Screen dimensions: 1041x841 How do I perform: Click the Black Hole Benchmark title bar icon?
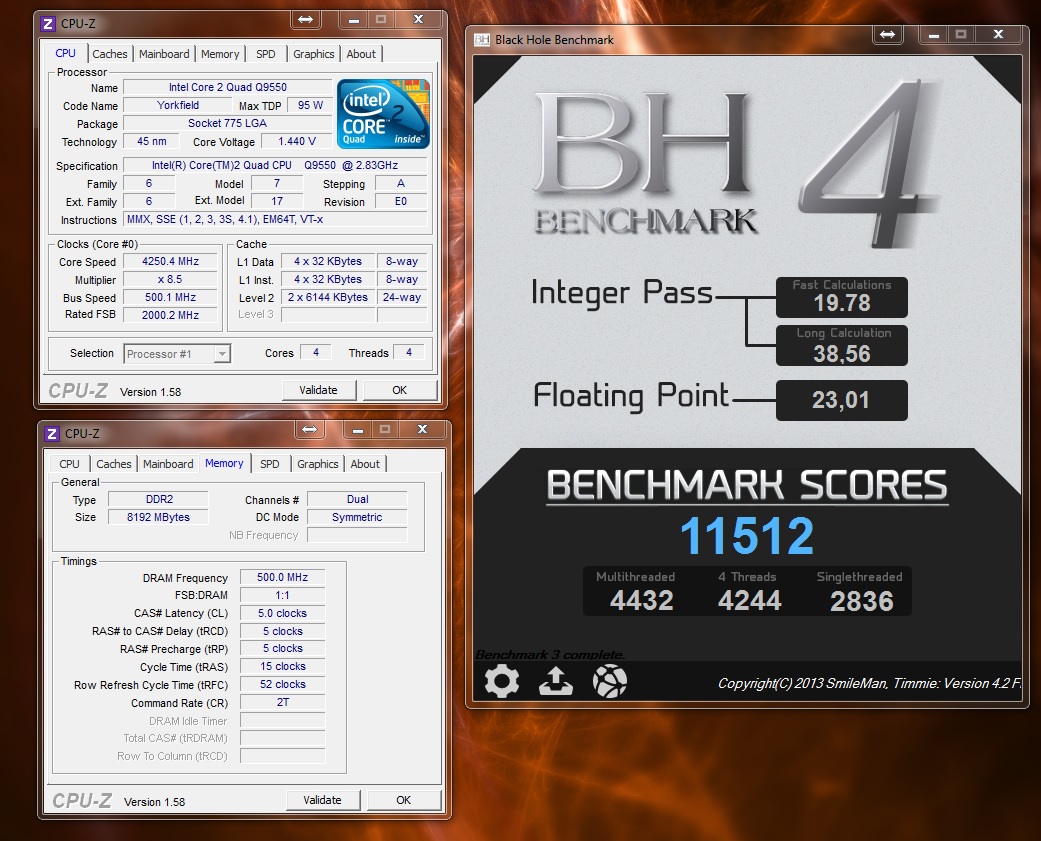click(482, 40)
